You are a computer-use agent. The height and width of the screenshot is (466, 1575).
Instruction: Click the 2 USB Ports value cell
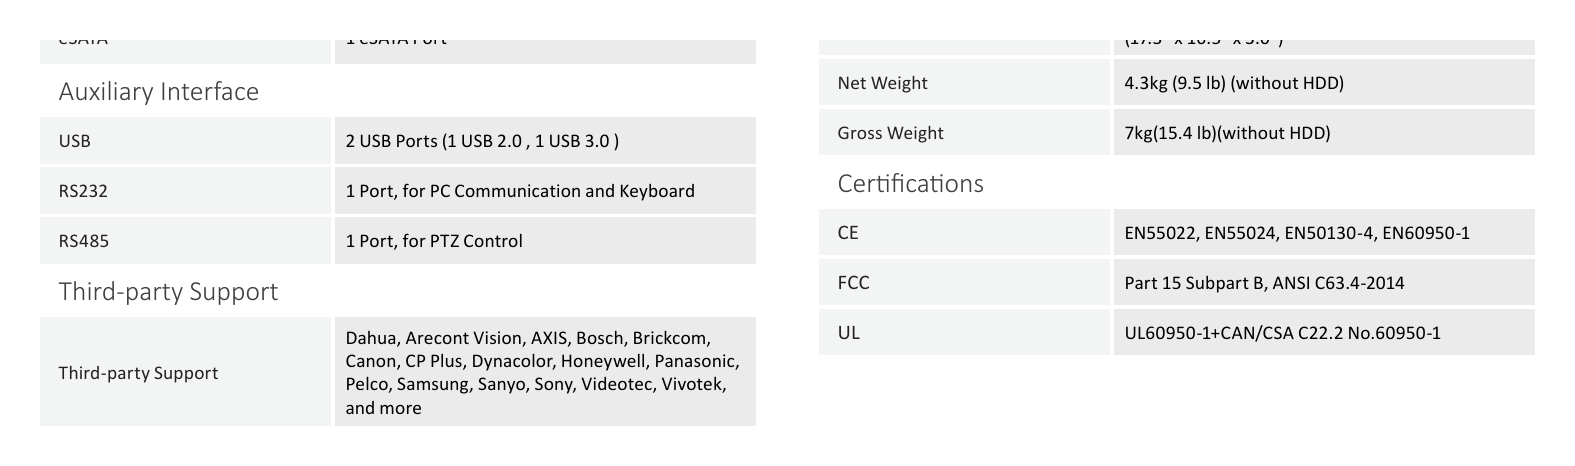click(x=545, y=141)
